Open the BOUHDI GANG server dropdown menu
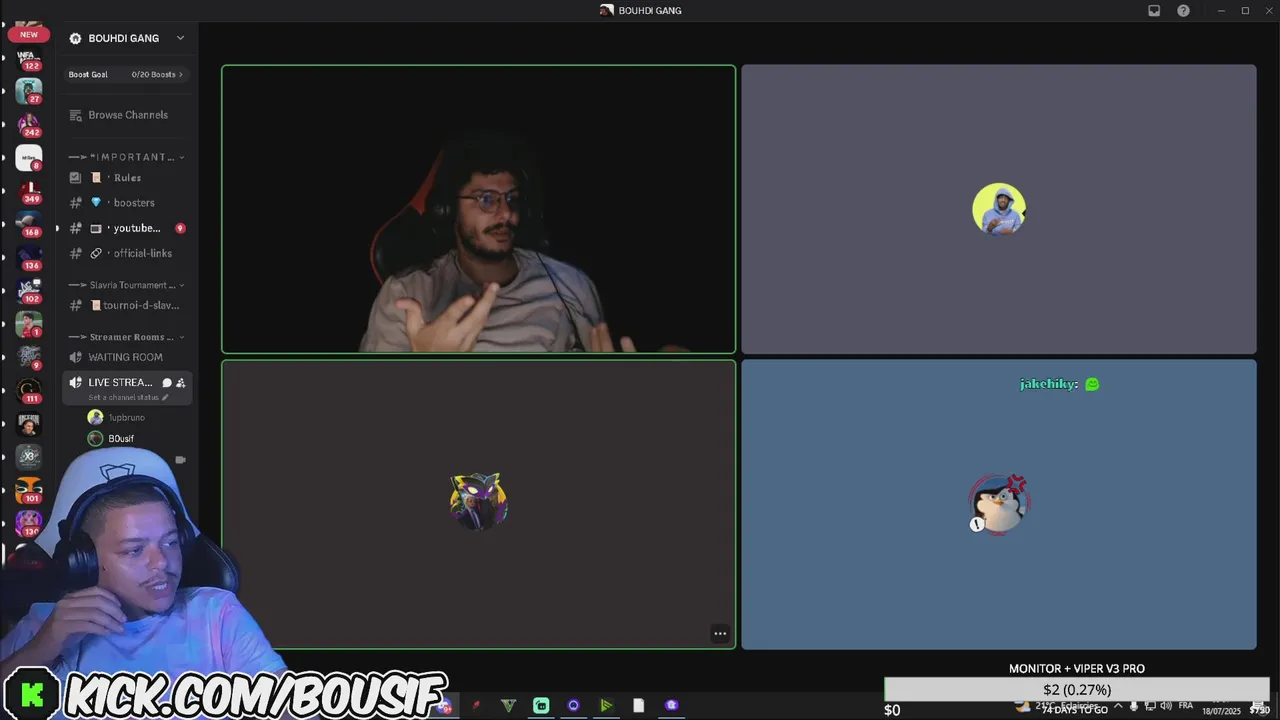1280x720 pixels. [180, 38]
